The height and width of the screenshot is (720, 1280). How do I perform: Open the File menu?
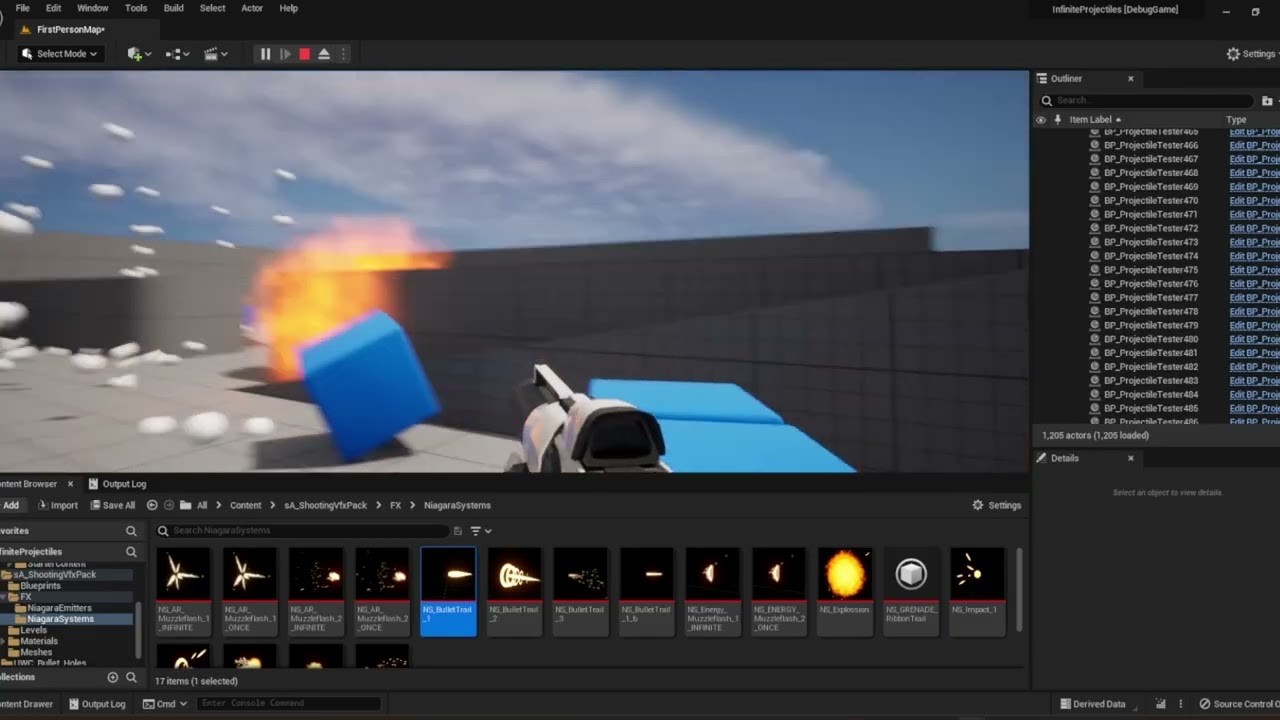click(x=22, y=8)
